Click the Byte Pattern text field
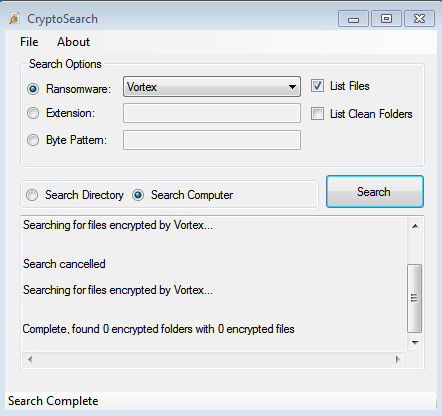 coord(212,140)
